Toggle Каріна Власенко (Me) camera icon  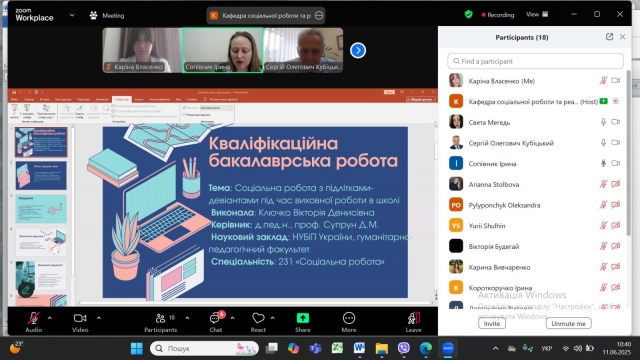(x=616, y=81)
